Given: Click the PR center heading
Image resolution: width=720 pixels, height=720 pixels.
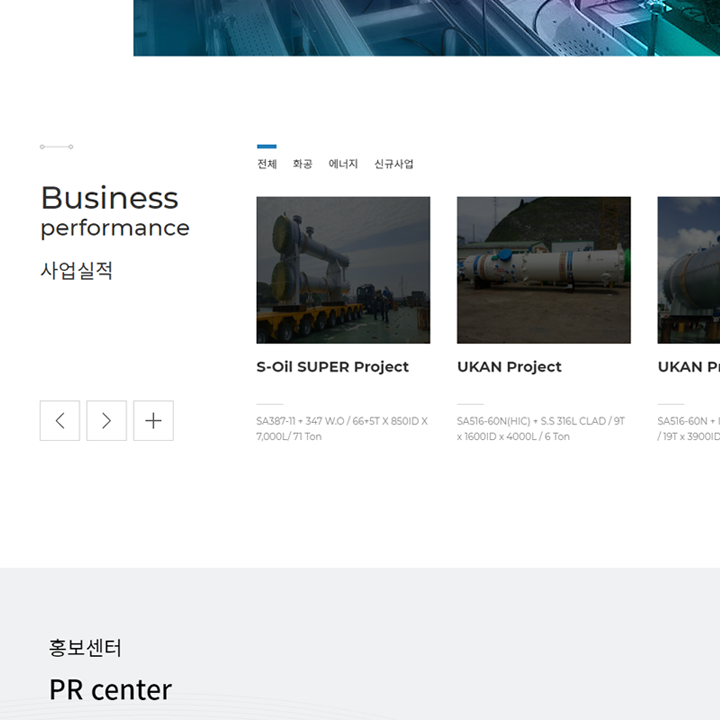Looking at the screenshot, I should [110, 690].
